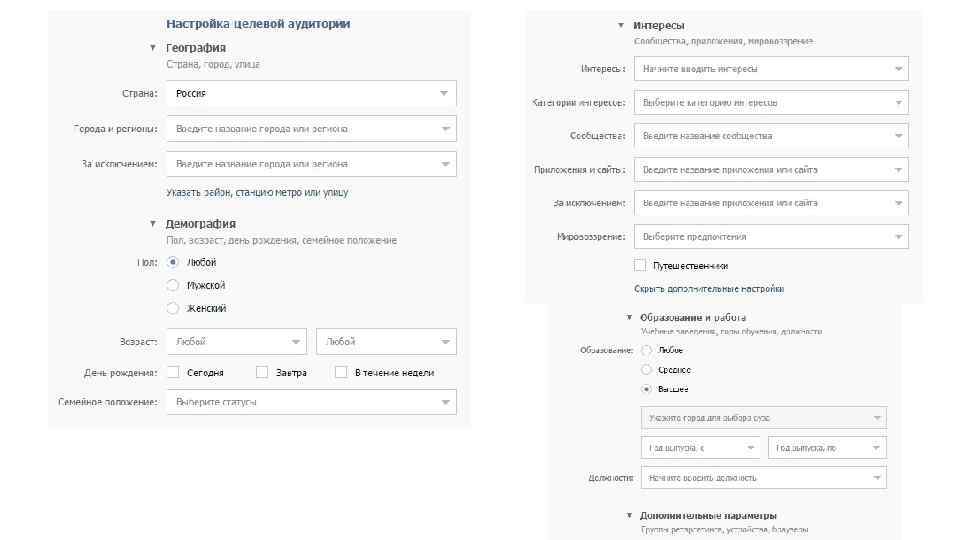Viewport: 960px width, 540px height.
Task: Collapse the Интересы section triangle
Action: point(621,25)
